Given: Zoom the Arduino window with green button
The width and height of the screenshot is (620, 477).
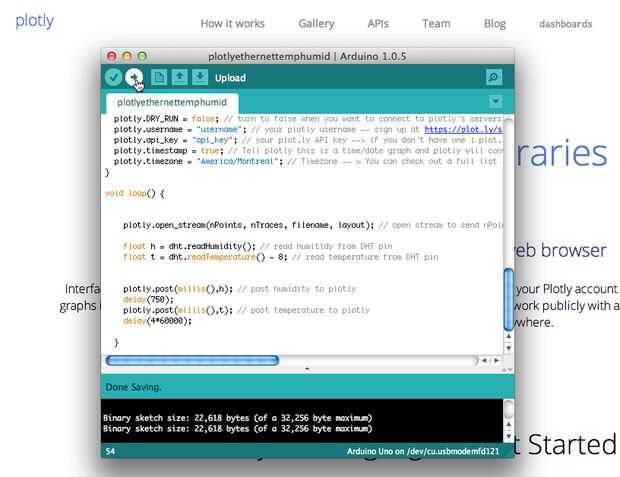Looking at the screenshot, I should click(142, 56).
